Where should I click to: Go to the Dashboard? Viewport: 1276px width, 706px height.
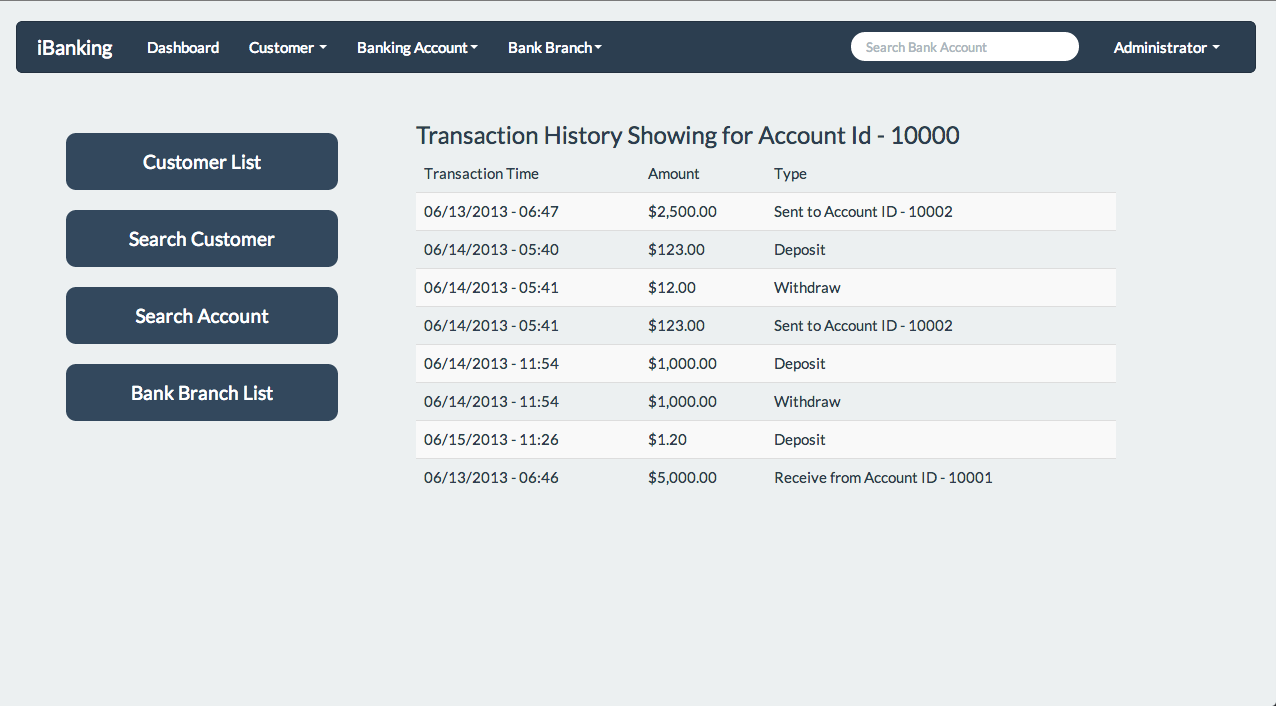pos(183,47)
